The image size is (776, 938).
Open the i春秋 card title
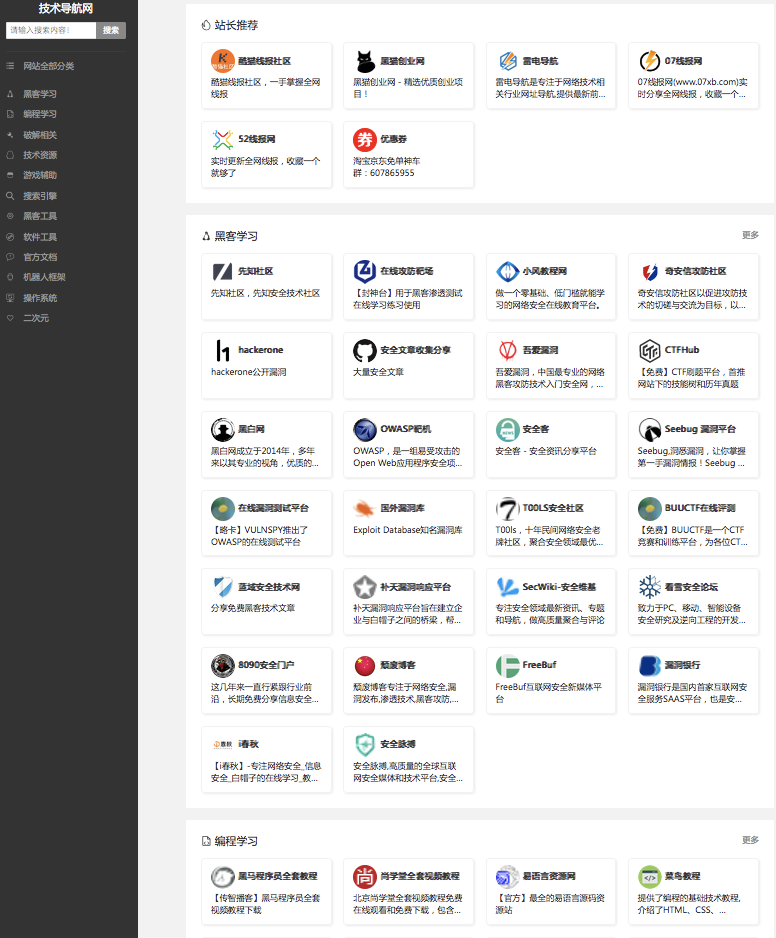tap(248, 744)
